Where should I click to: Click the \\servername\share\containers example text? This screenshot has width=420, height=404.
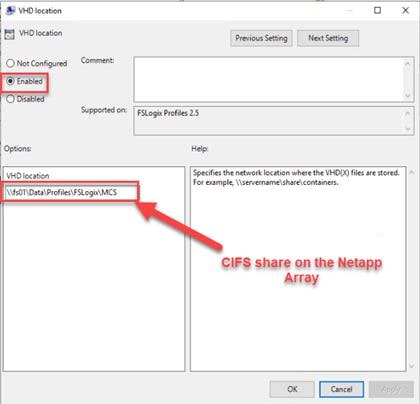286,182
